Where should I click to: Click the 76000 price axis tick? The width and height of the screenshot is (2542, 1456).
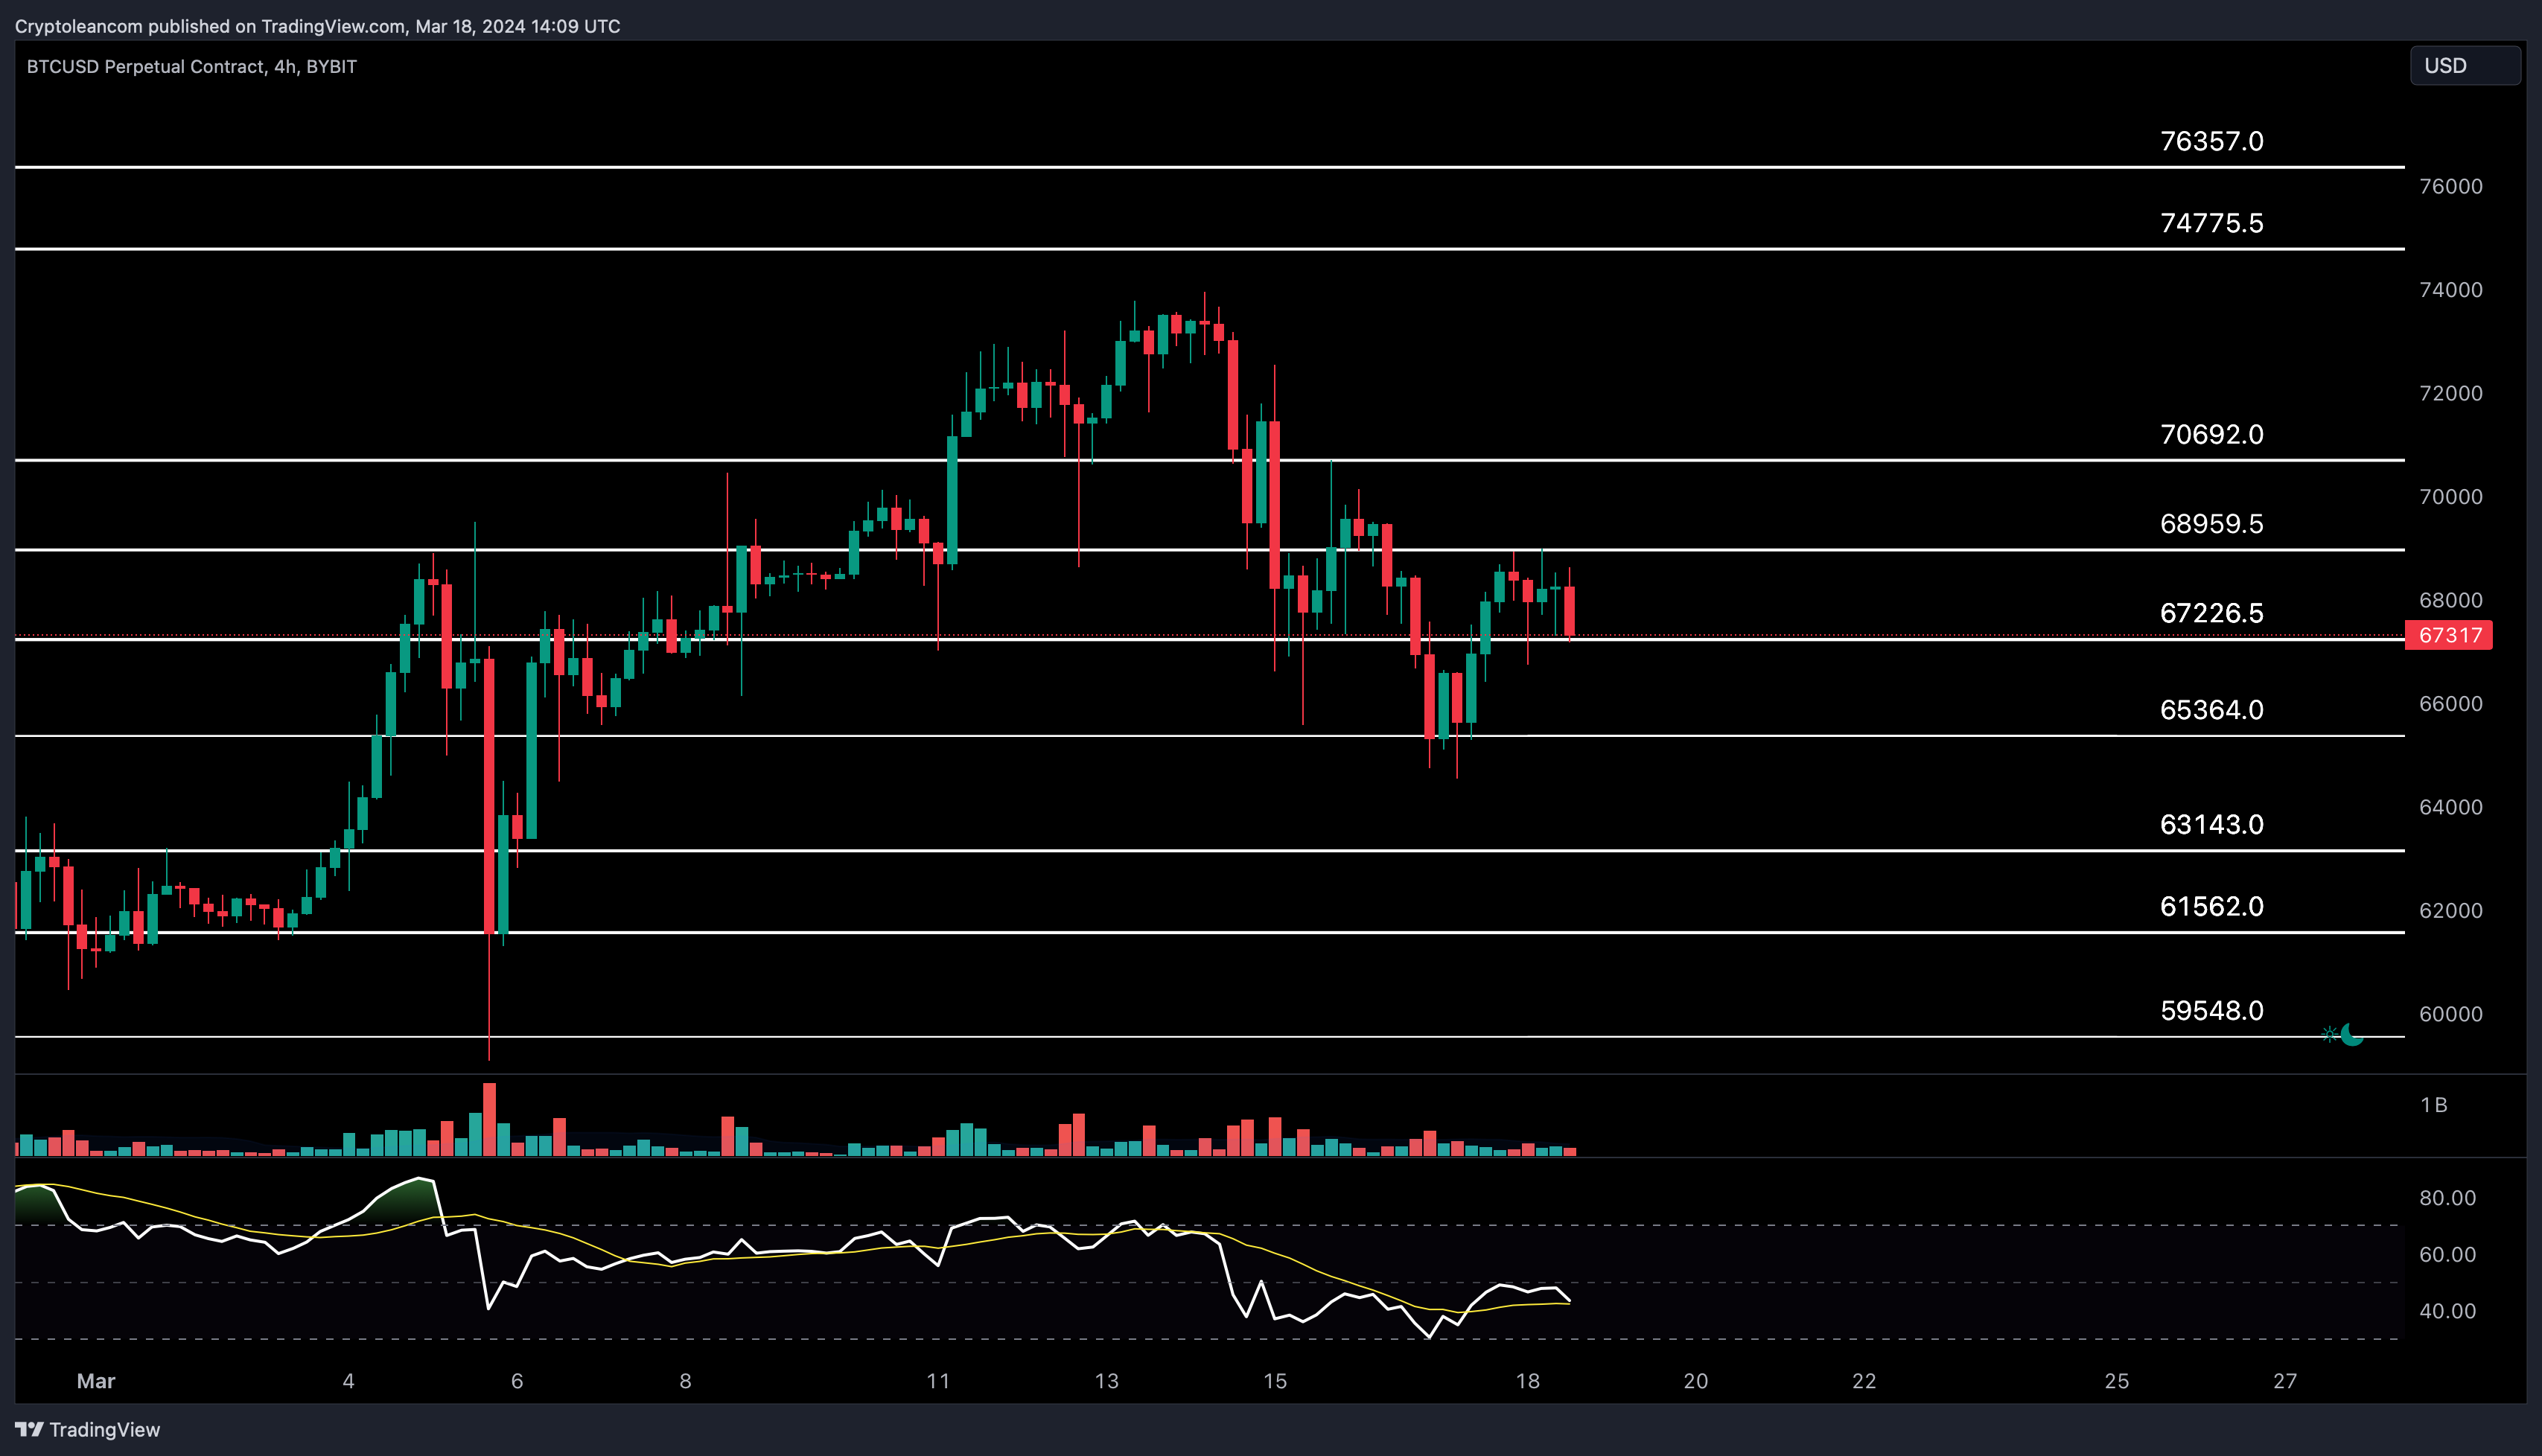click(2450, 186)
